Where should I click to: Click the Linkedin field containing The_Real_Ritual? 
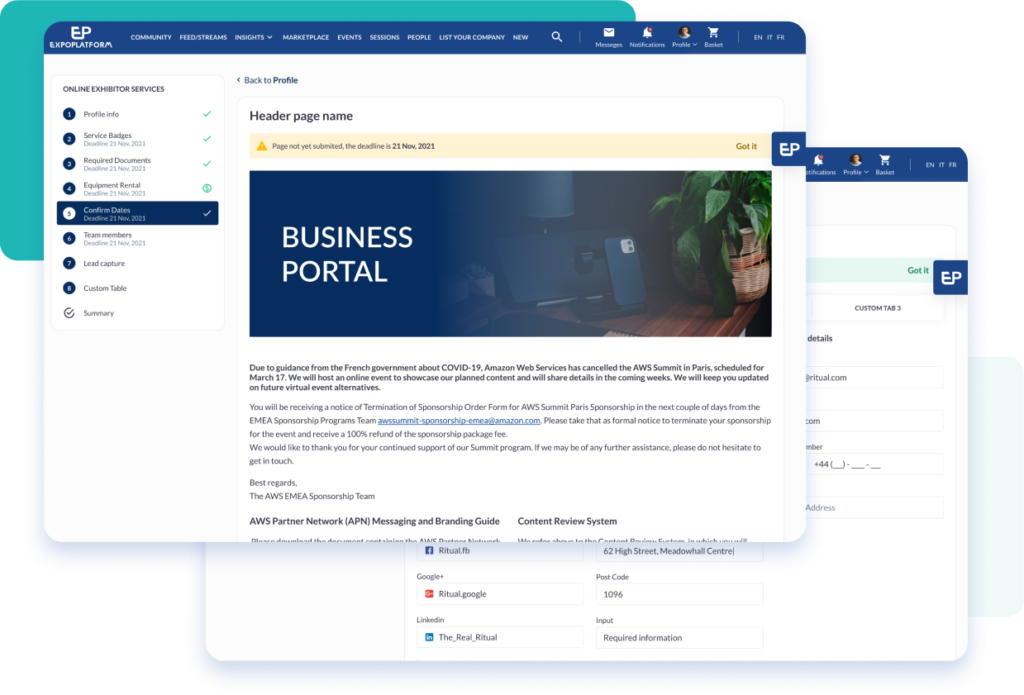point(500,637)
